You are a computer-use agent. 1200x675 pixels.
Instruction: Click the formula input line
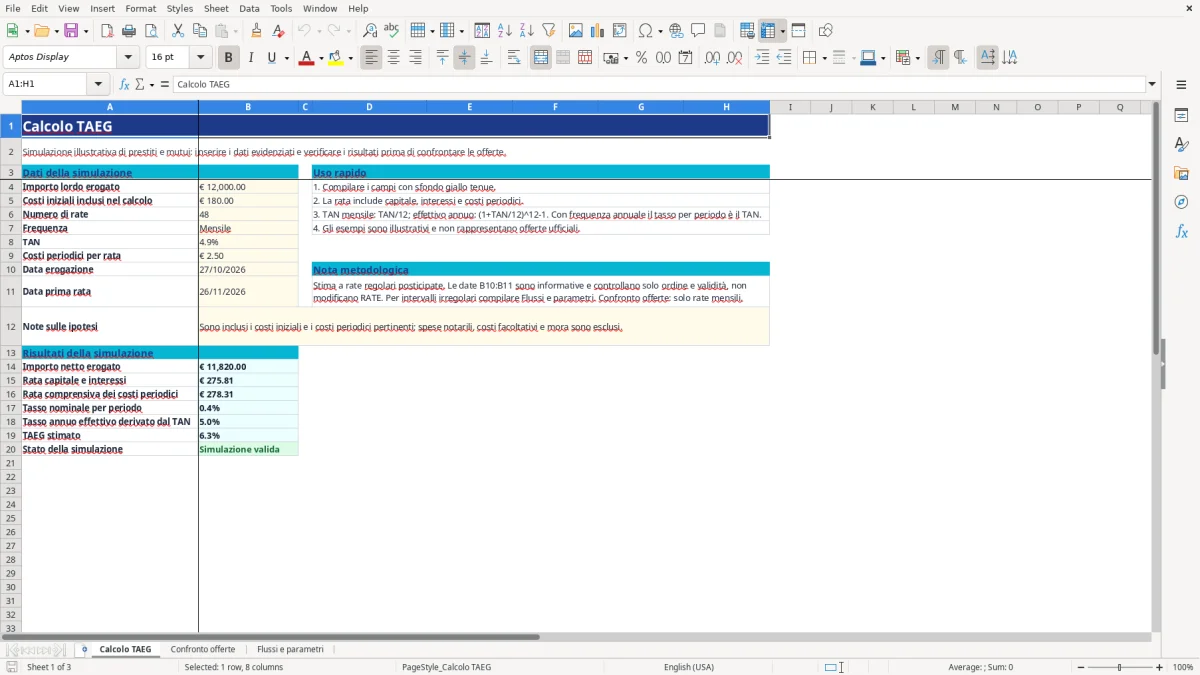click(x=658, y=85)
